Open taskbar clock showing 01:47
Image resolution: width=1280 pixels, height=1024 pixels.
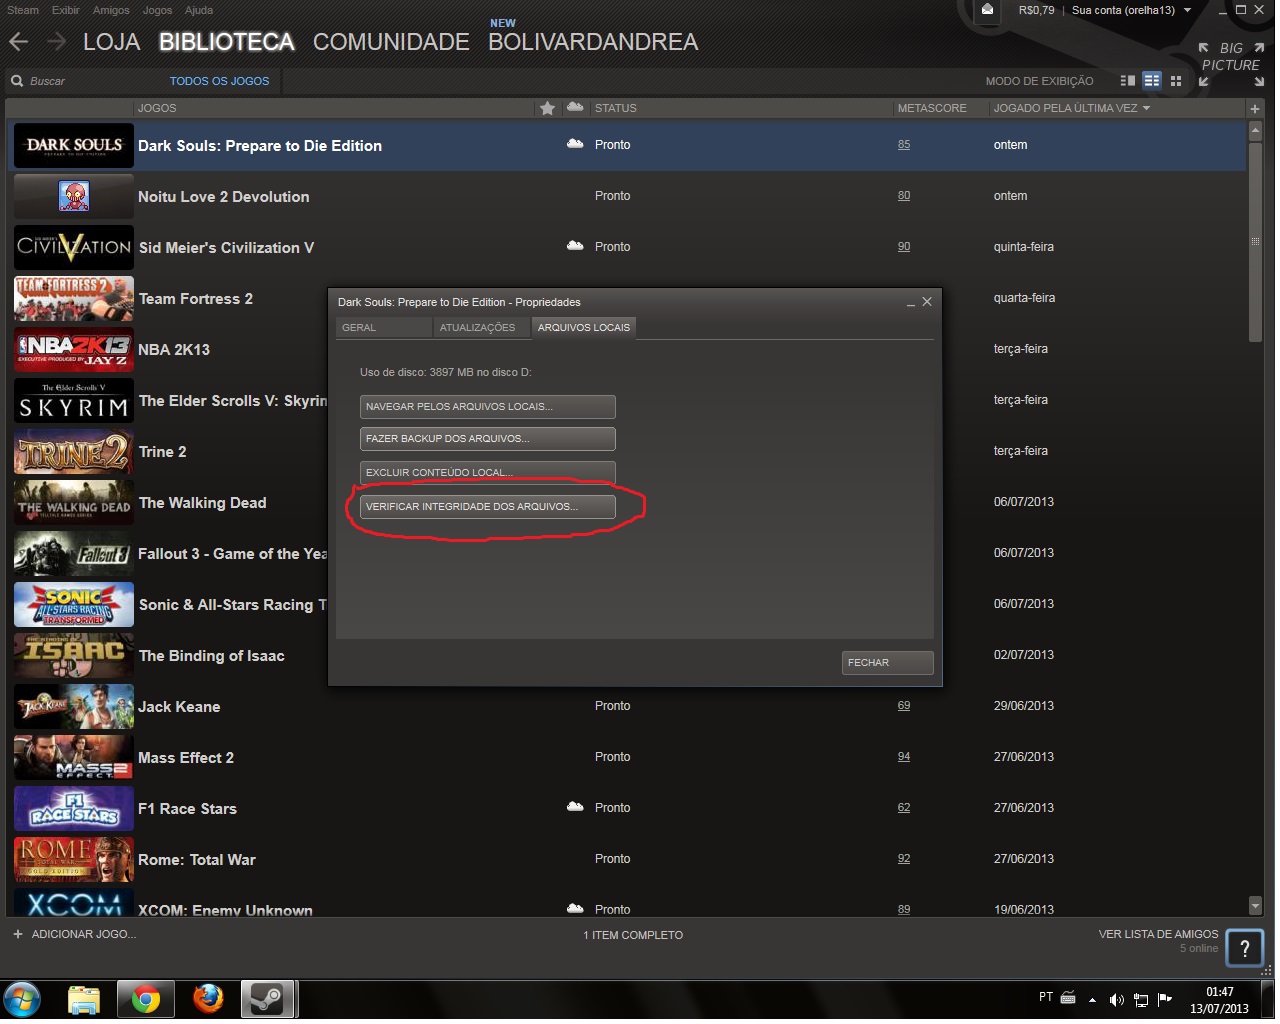click(x=1219, y=1000)
